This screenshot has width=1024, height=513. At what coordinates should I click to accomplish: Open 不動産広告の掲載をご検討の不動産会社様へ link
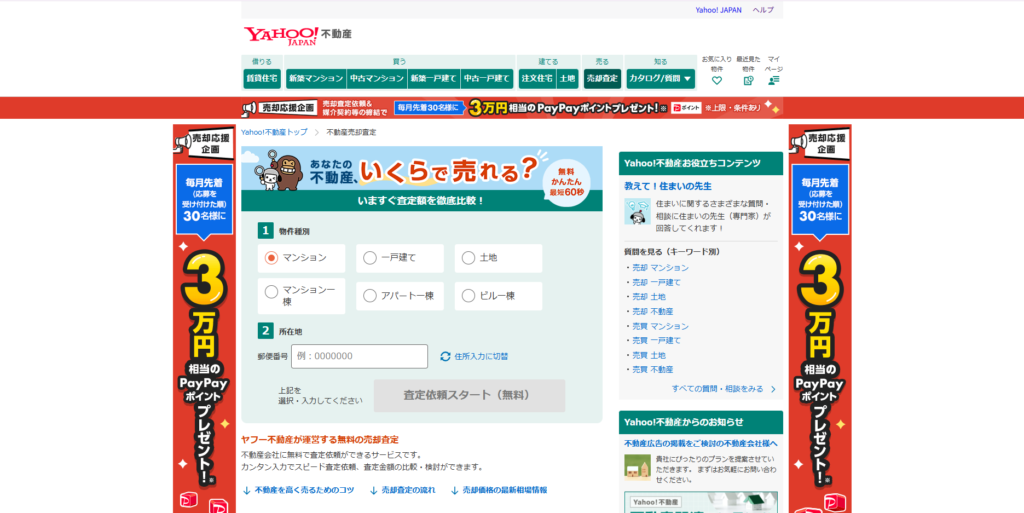pos(701,444)
